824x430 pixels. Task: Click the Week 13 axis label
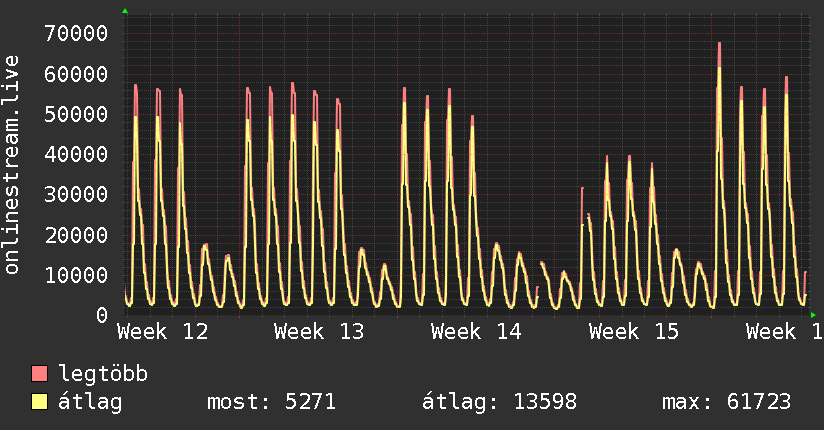click(x=319, y=332)
